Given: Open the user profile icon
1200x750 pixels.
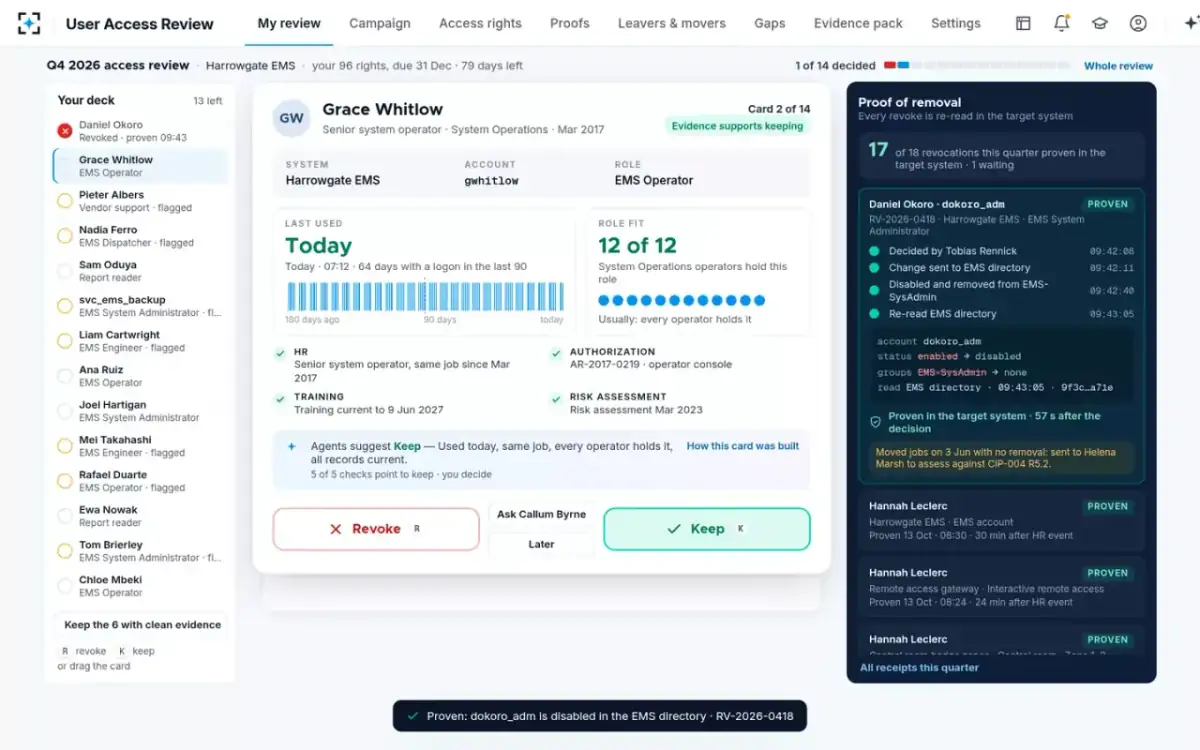Looking at the screenshot, I should [x=1138, y=23].
